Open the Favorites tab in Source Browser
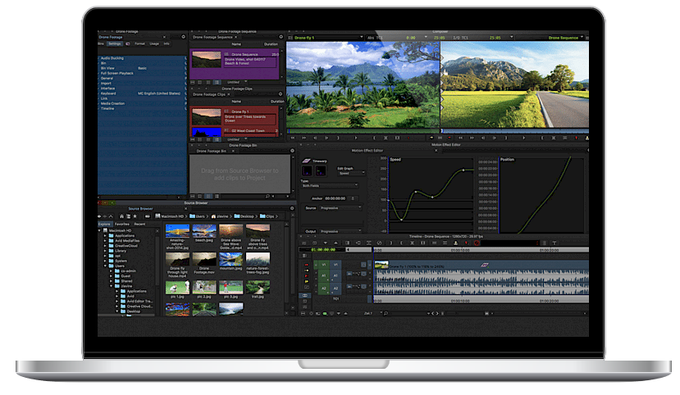680x395 pixels. (x=122, y=224)
